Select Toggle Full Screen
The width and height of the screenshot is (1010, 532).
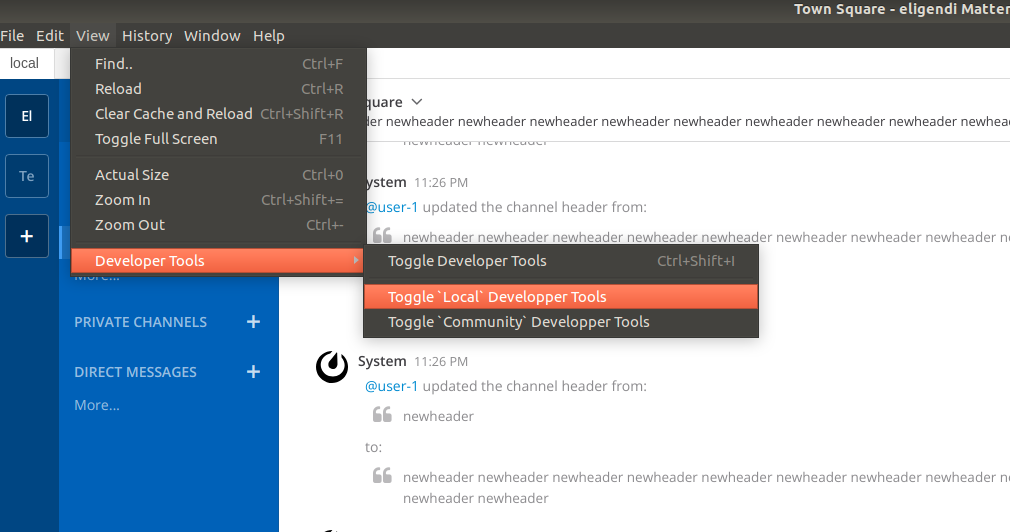click(x=219, y=139)
